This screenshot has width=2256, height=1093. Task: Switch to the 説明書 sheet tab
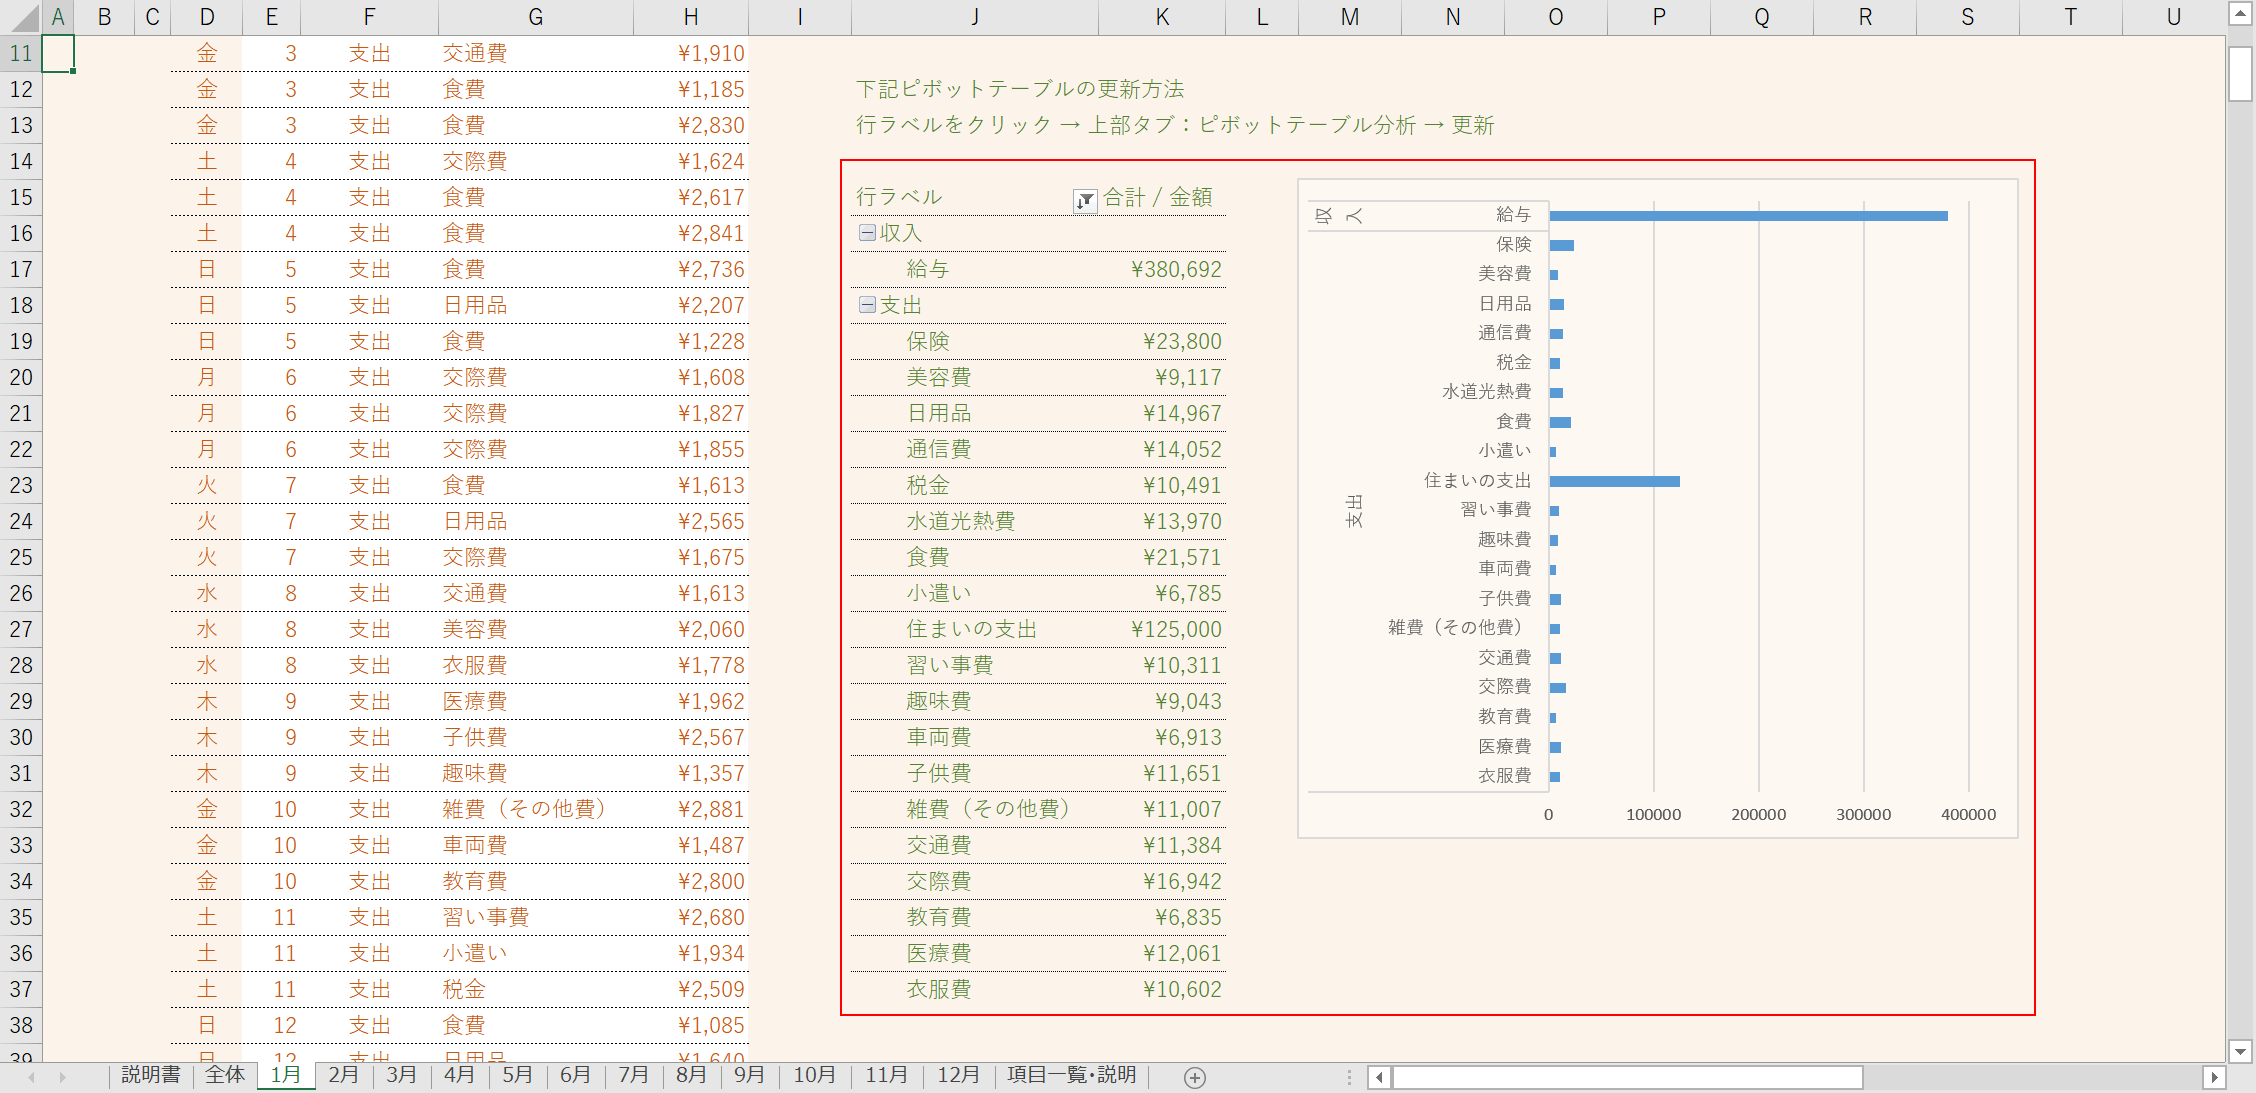(x=151, y=1075)
